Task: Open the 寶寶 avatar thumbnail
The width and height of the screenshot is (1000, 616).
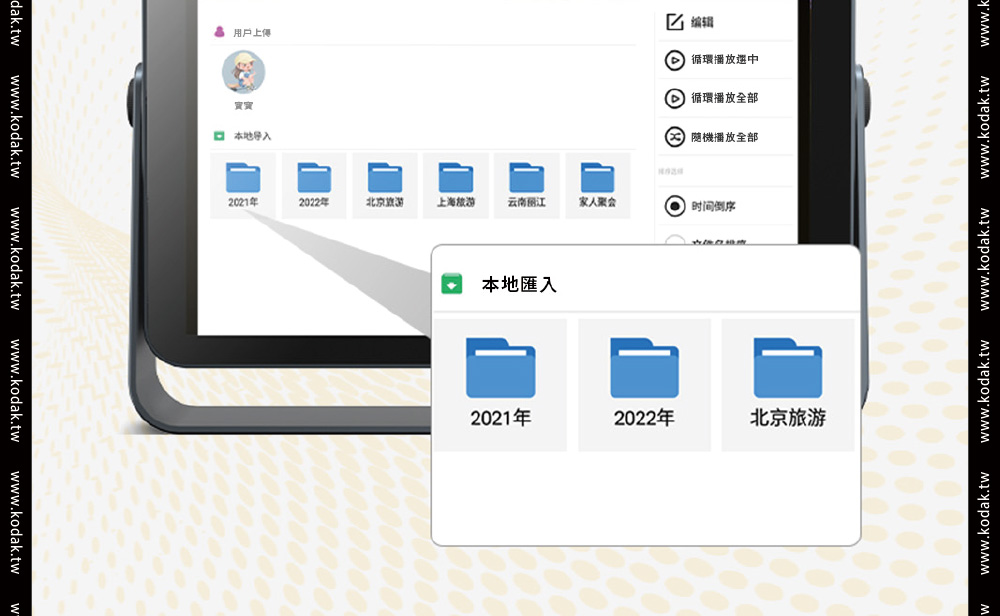Action: [243, 73]
